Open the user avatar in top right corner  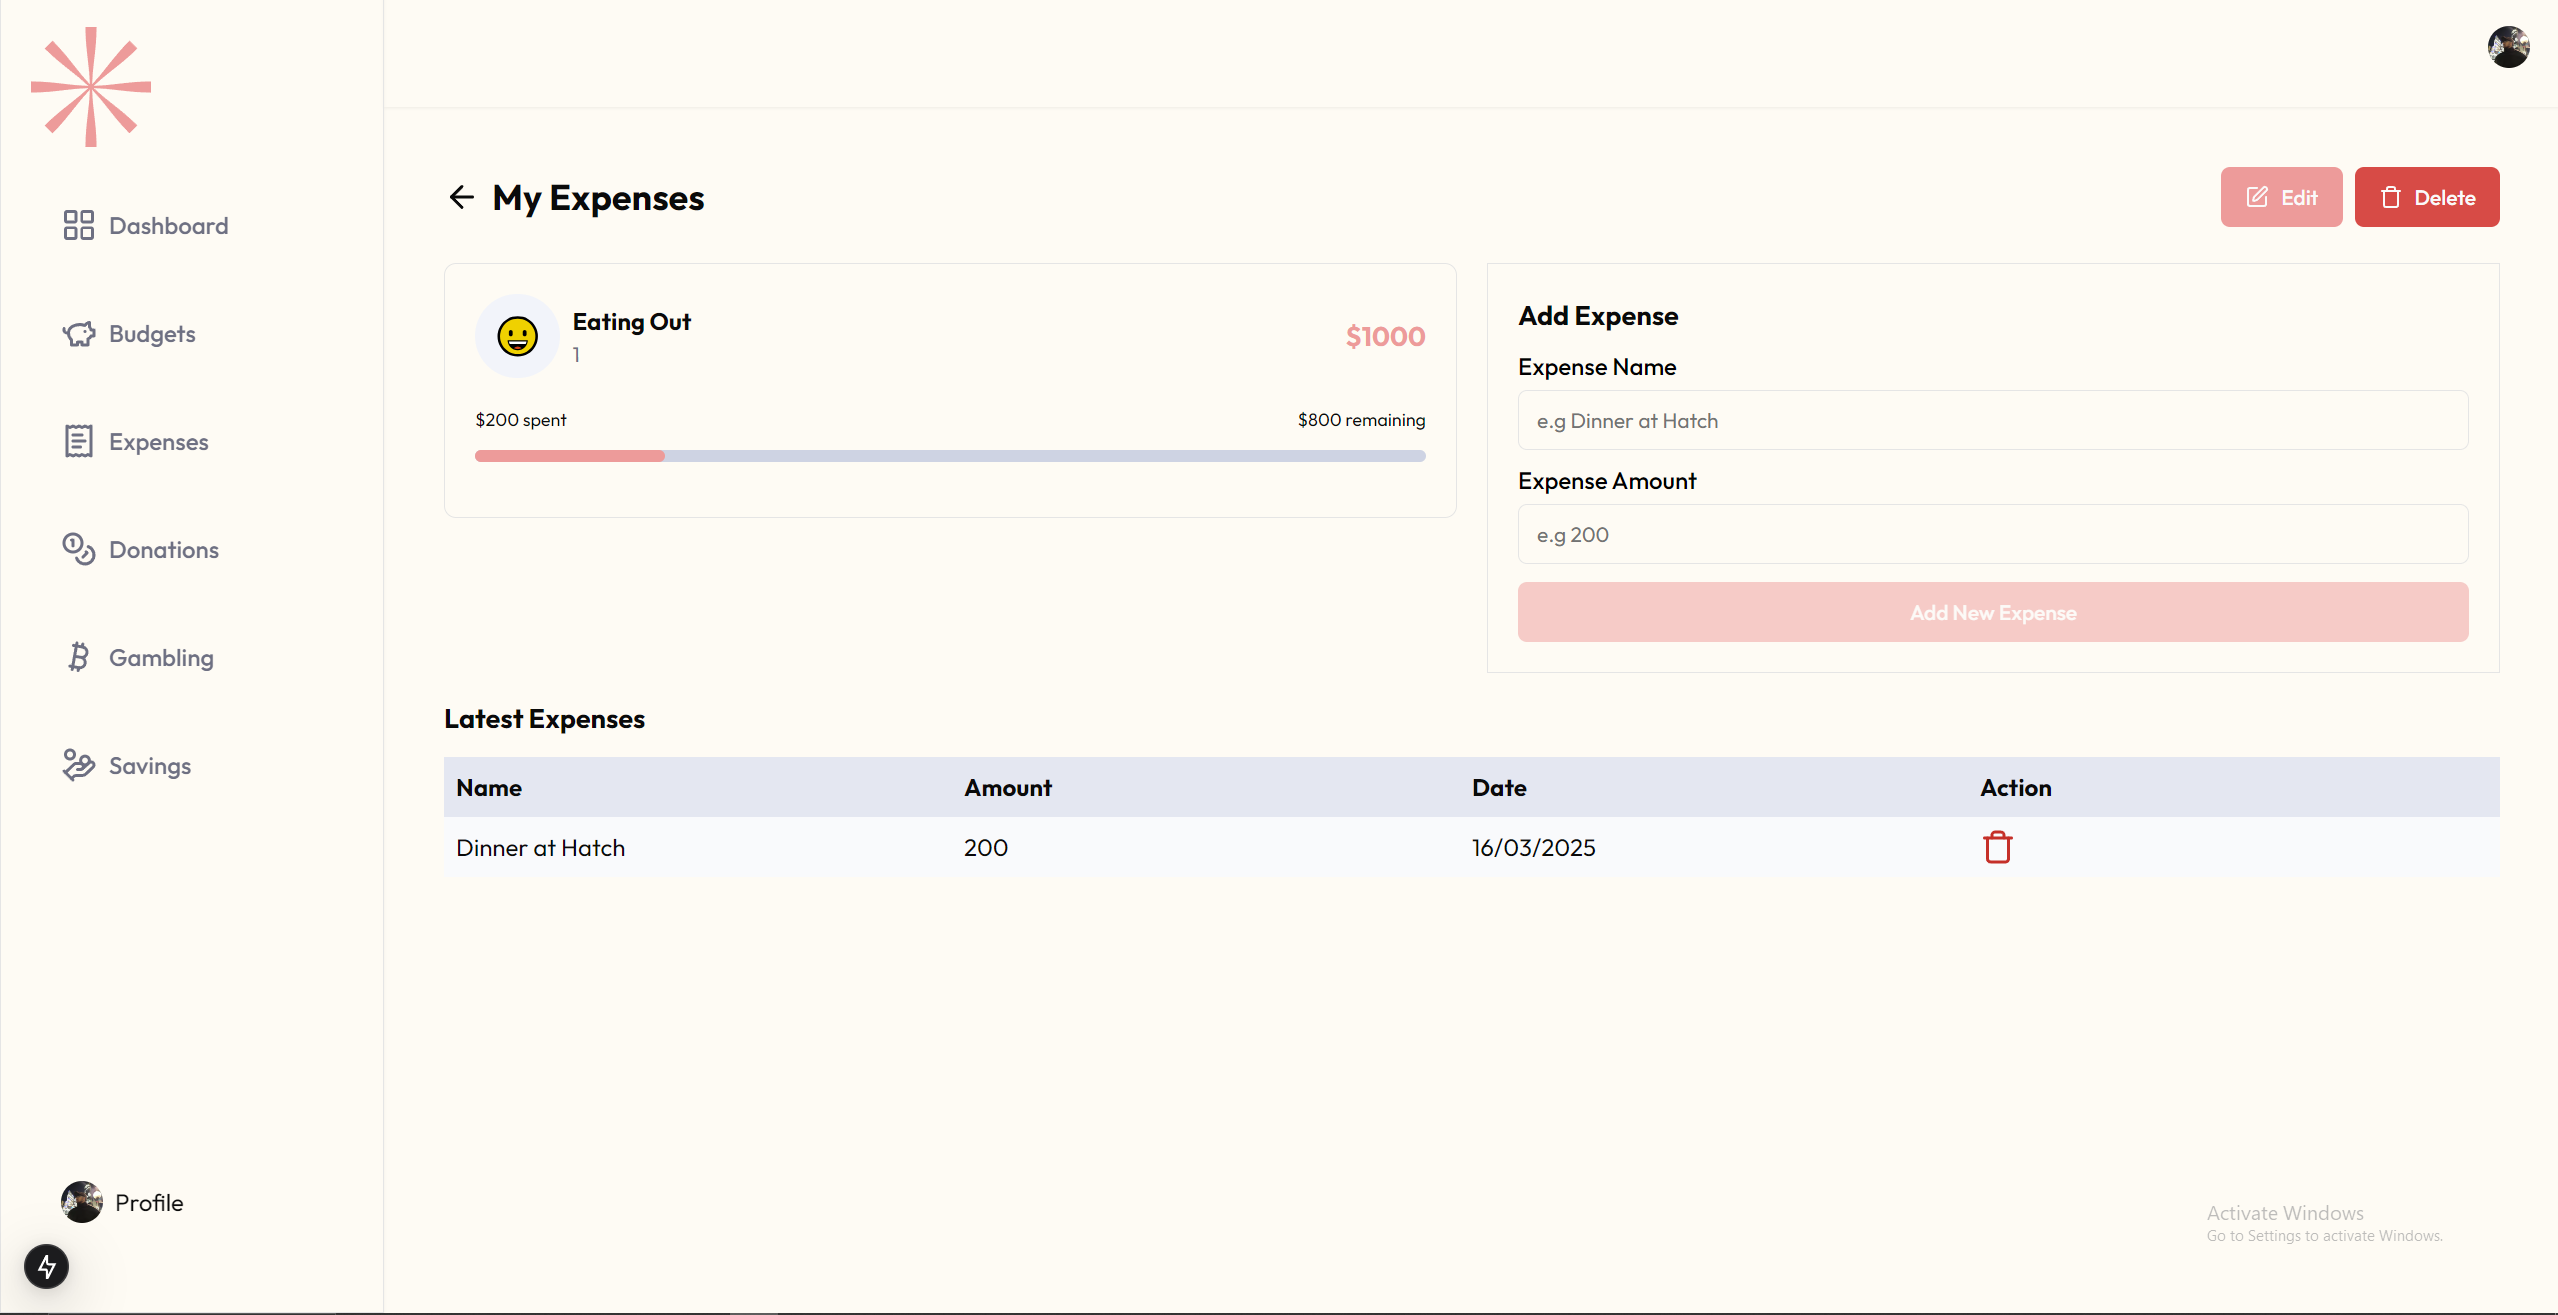click(x=2508, y=47)
